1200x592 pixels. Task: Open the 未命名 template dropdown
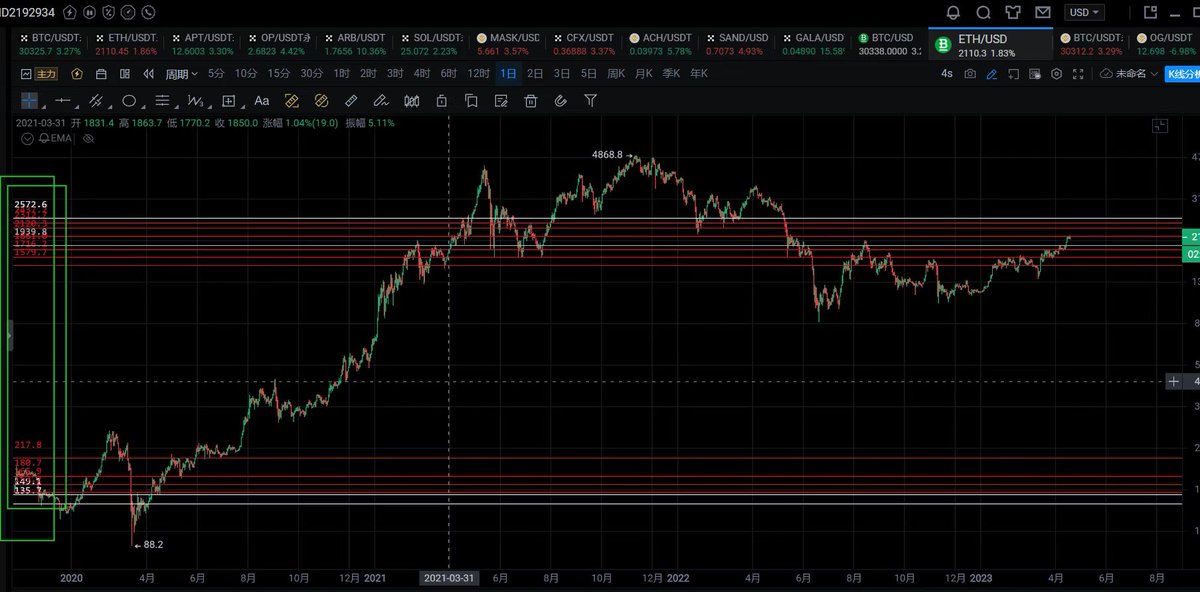click(x=1130, y=74)
